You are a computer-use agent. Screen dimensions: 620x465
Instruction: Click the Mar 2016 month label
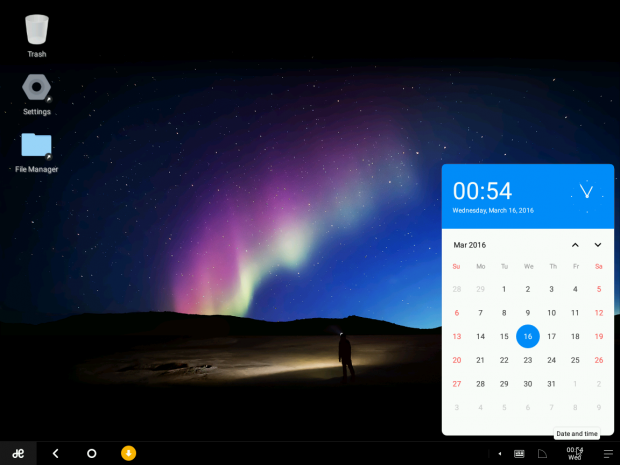point(469,245)
